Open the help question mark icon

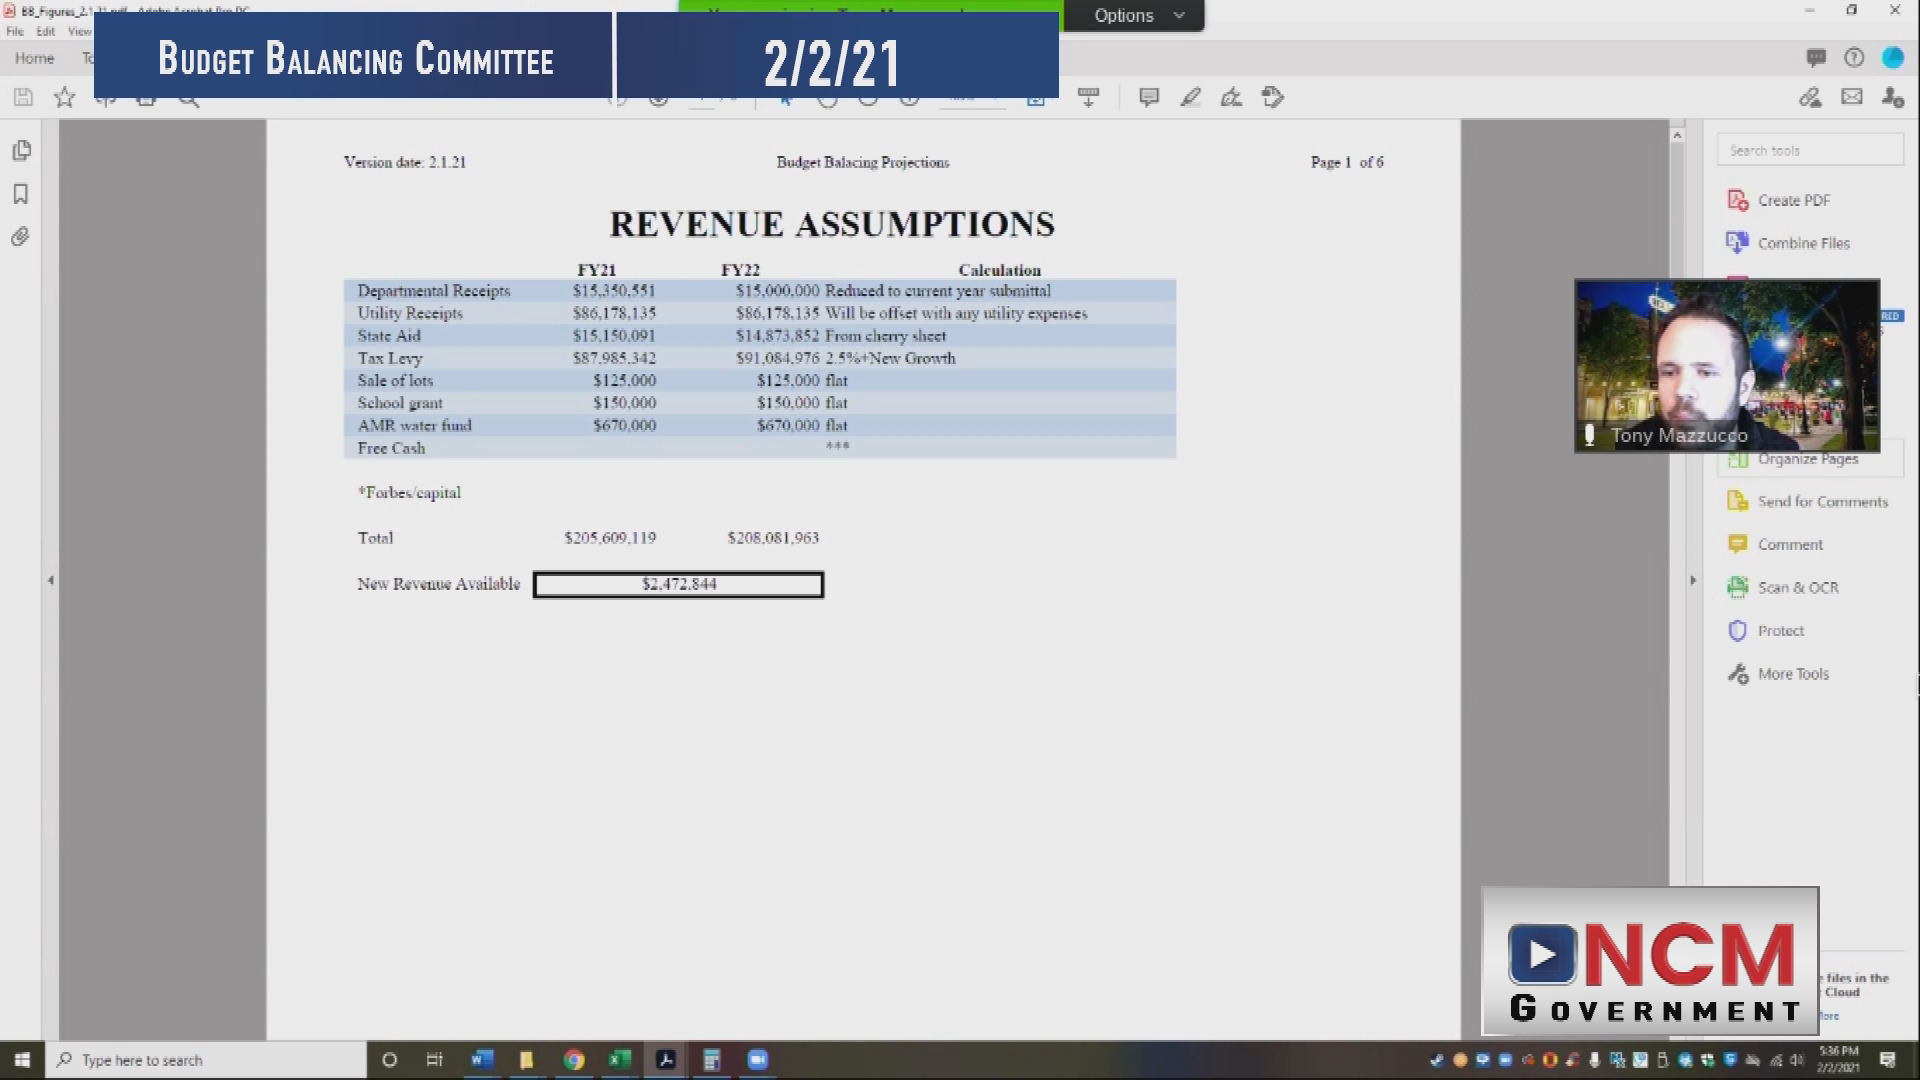1854,58
